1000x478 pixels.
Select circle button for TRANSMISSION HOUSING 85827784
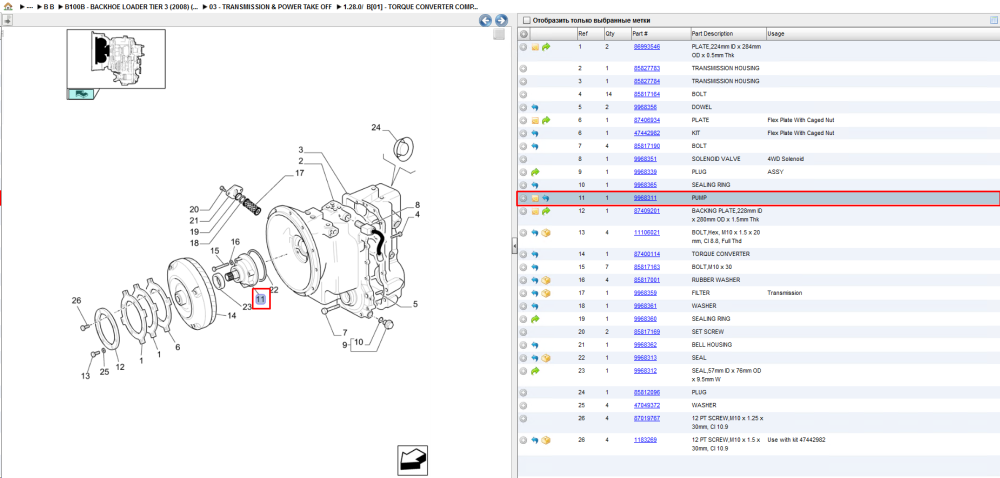click(x=523, y=82)
